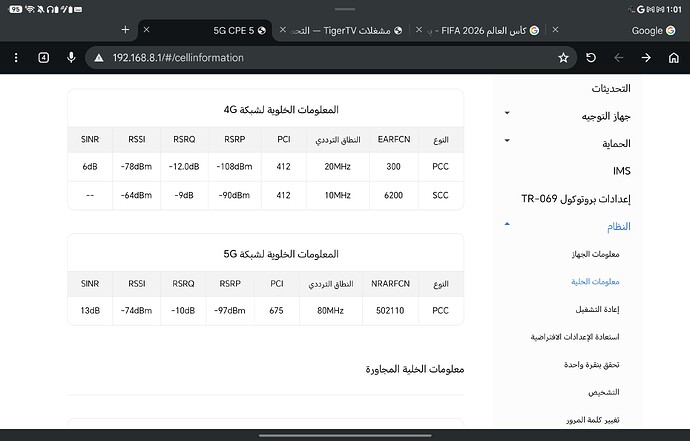Open the IMS settings page
The image size is (690, 441).
pyautogui.click(x=621, y=171)
